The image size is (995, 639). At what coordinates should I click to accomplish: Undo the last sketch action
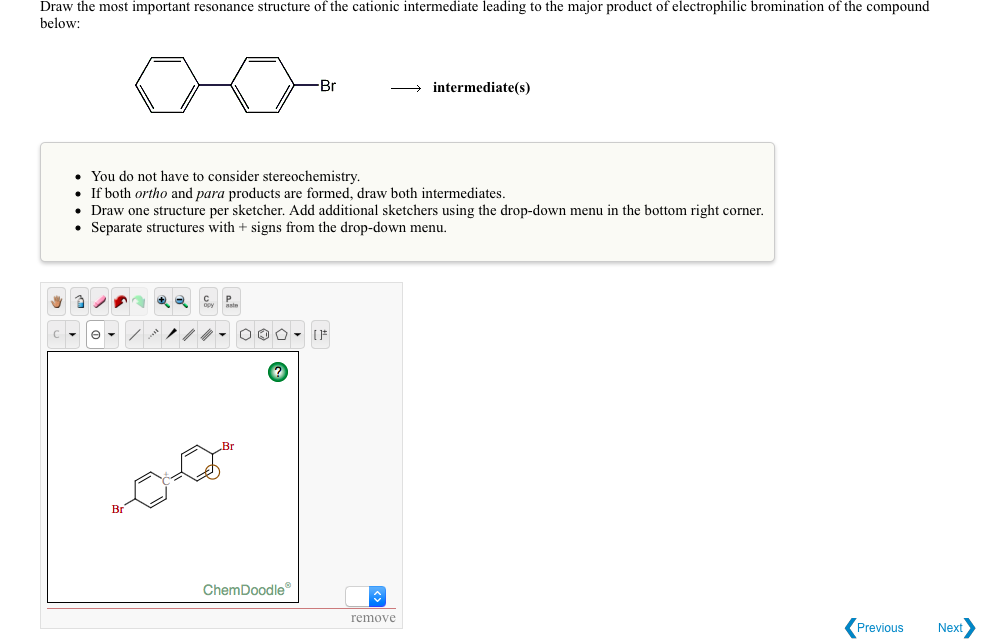click(x=120, y=302)
